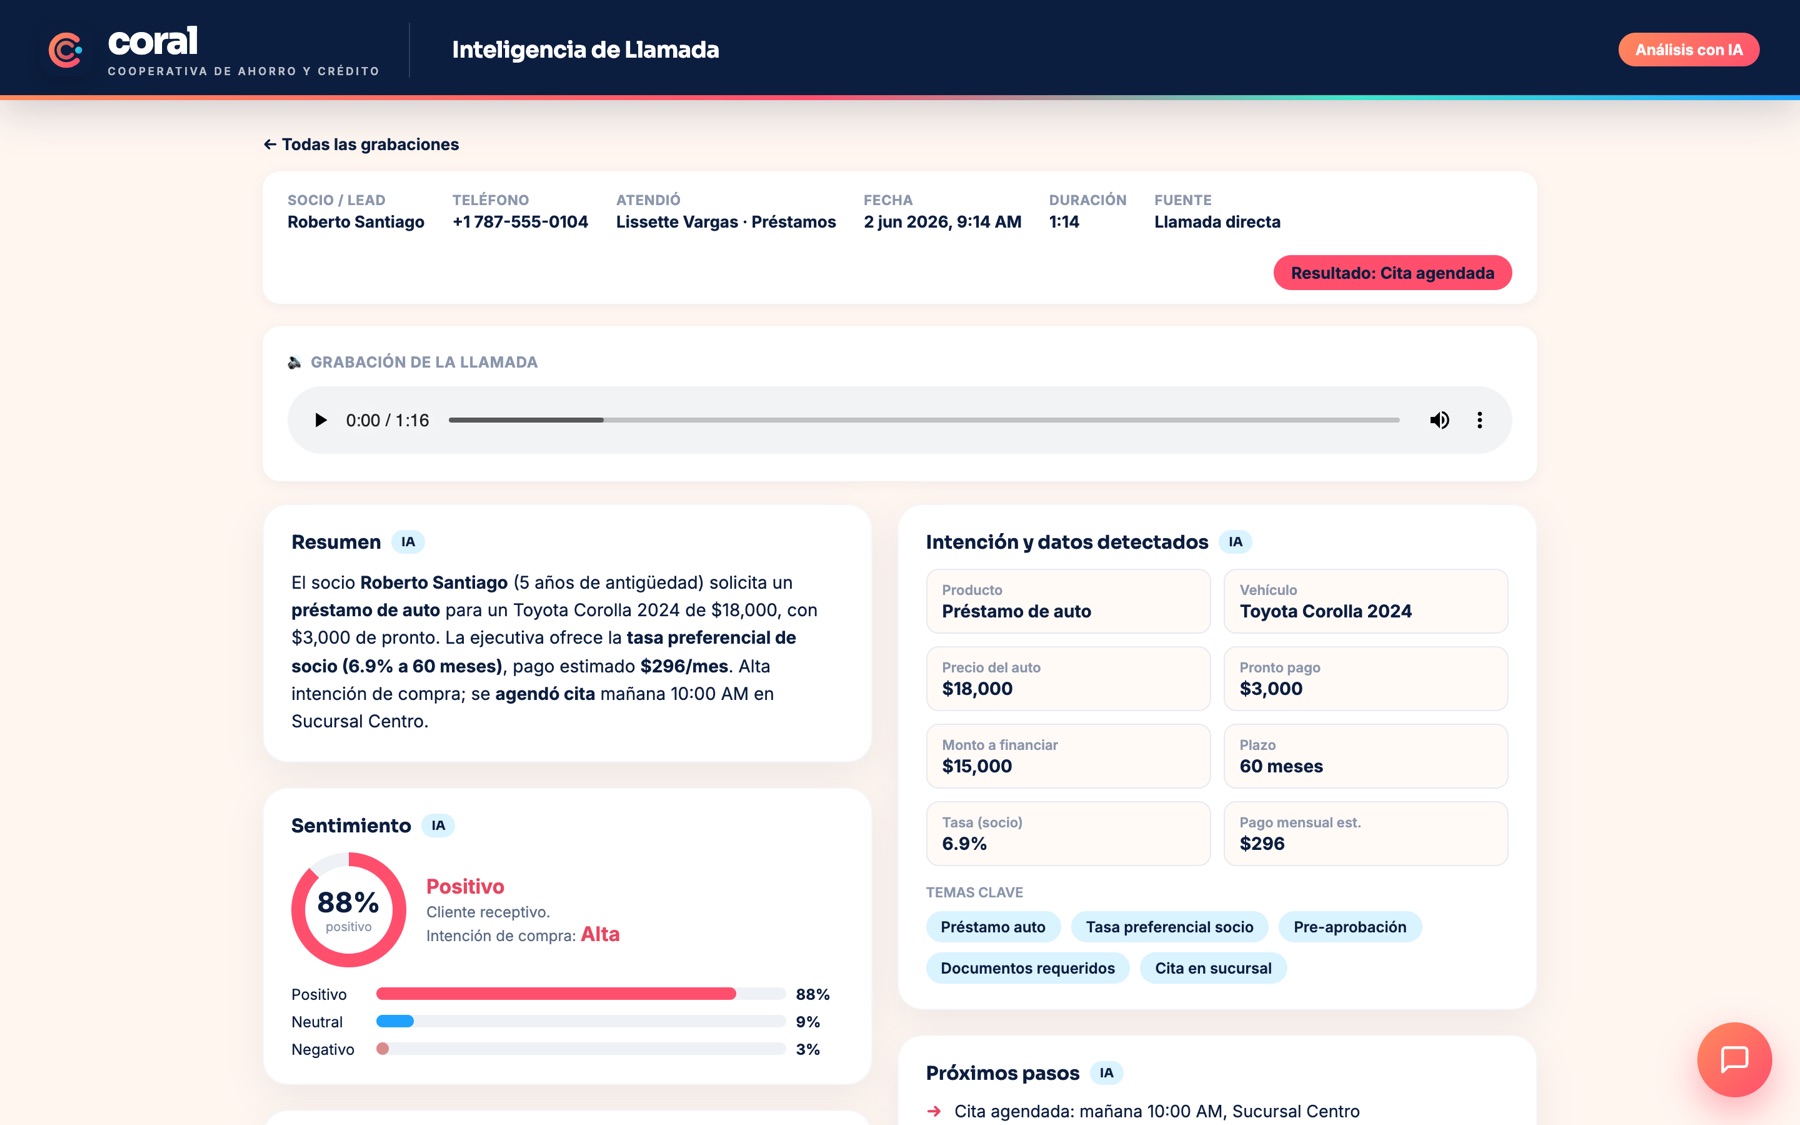Image resolution: width=1800 pixels, height=1125 pixels.
Task: Click the Alta purchase intent value
Action: 600,934
